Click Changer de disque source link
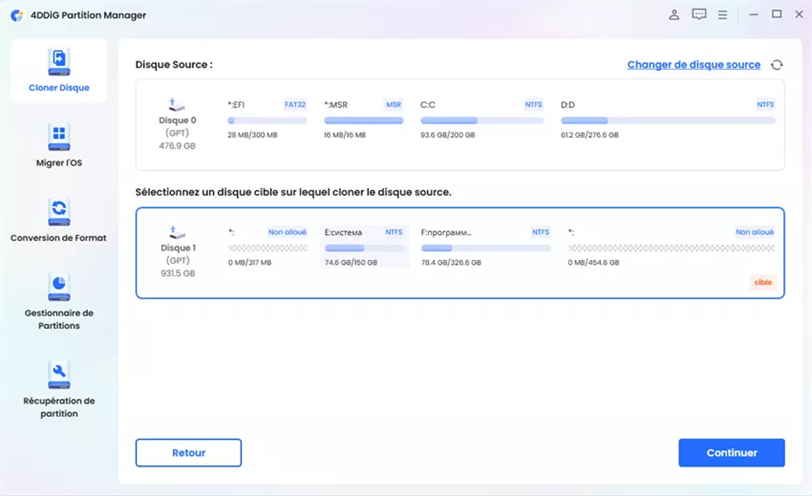 point(694,65)
